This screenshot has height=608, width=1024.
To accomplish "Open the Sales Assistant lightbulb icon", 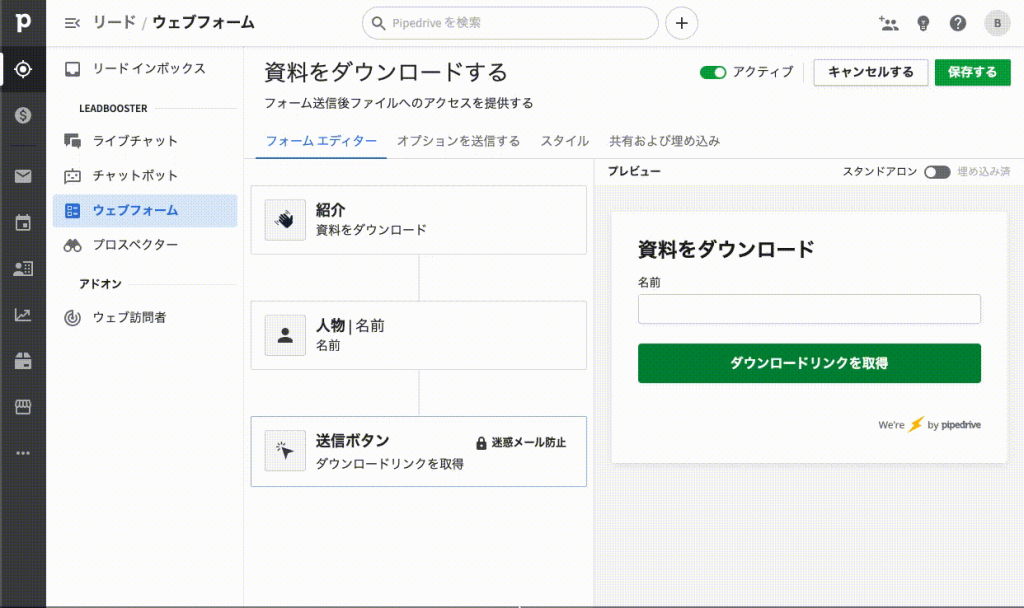I will point(923,23).
